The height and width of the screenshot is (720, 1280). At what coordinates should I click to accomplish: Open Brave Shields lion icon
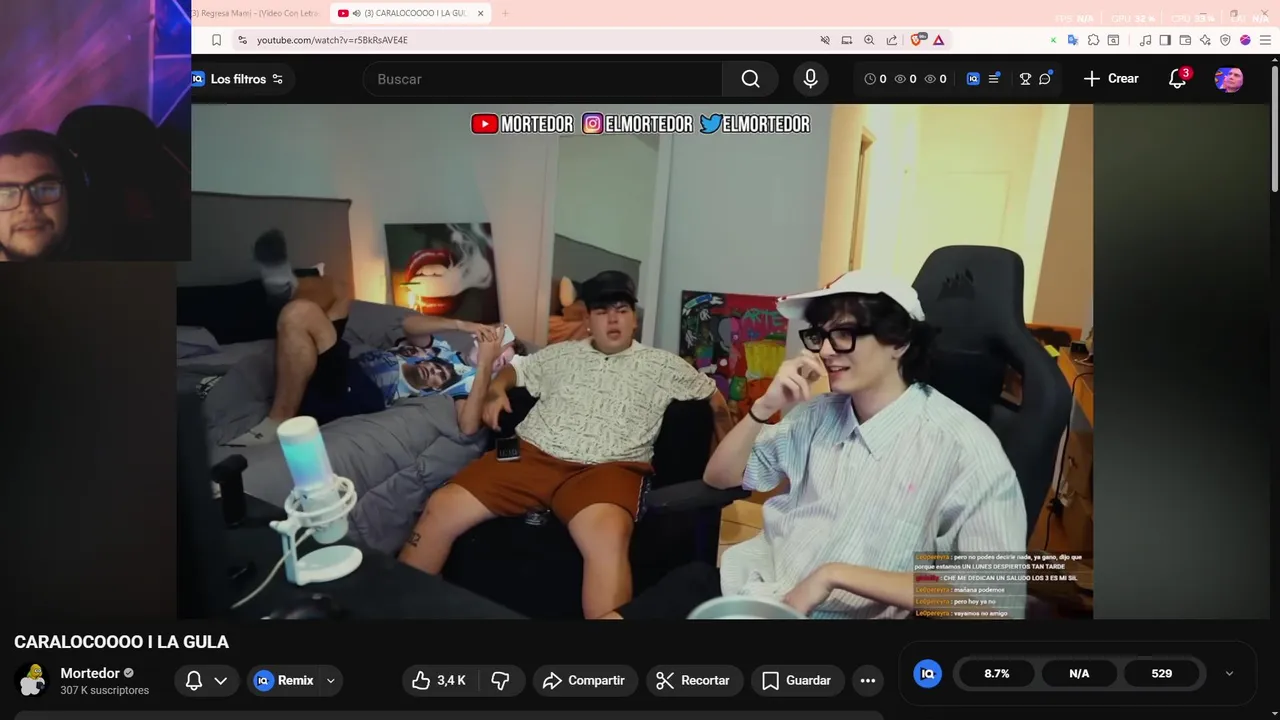pos(917,40)
